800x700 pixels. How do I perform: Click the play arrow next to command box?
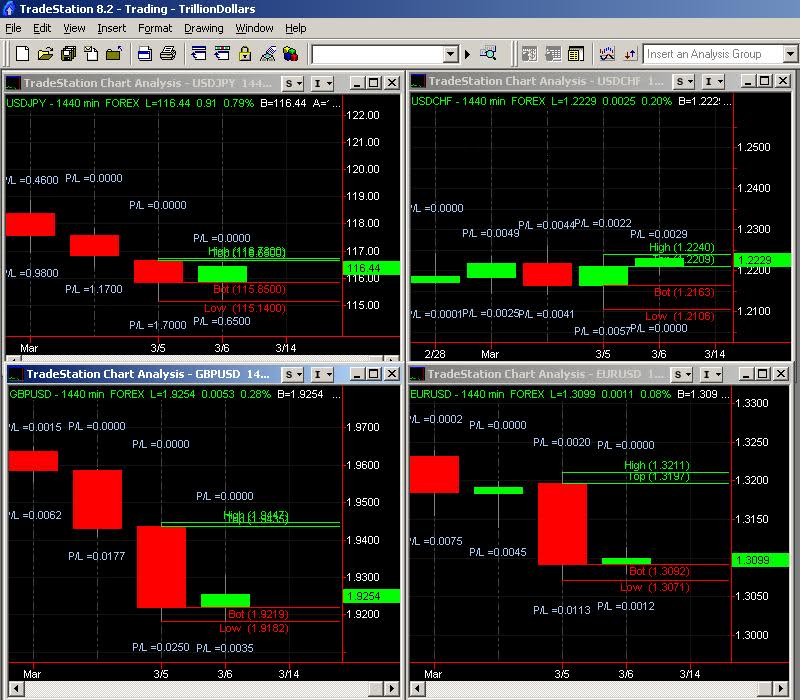click(467, 54)
